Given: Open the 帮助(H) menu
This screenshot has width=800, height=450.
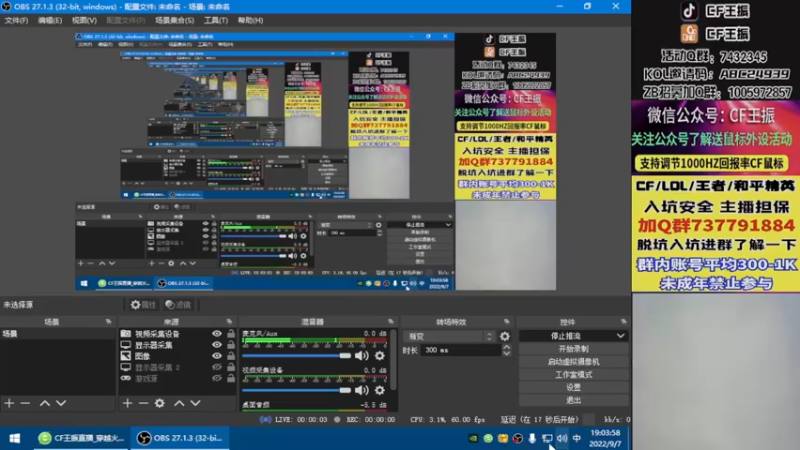Looking at the screenshot, I should pos(250,20).
